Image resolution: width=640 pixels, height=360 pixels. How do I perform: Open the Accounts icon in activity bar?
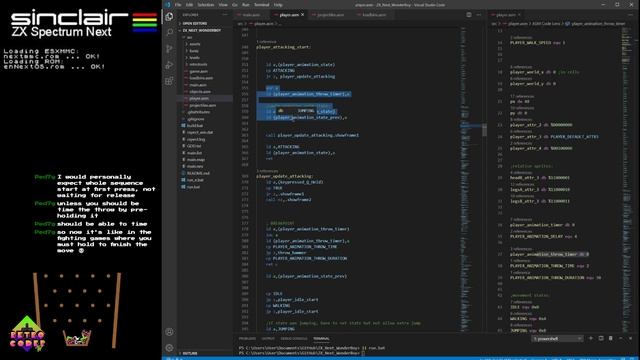169,332
